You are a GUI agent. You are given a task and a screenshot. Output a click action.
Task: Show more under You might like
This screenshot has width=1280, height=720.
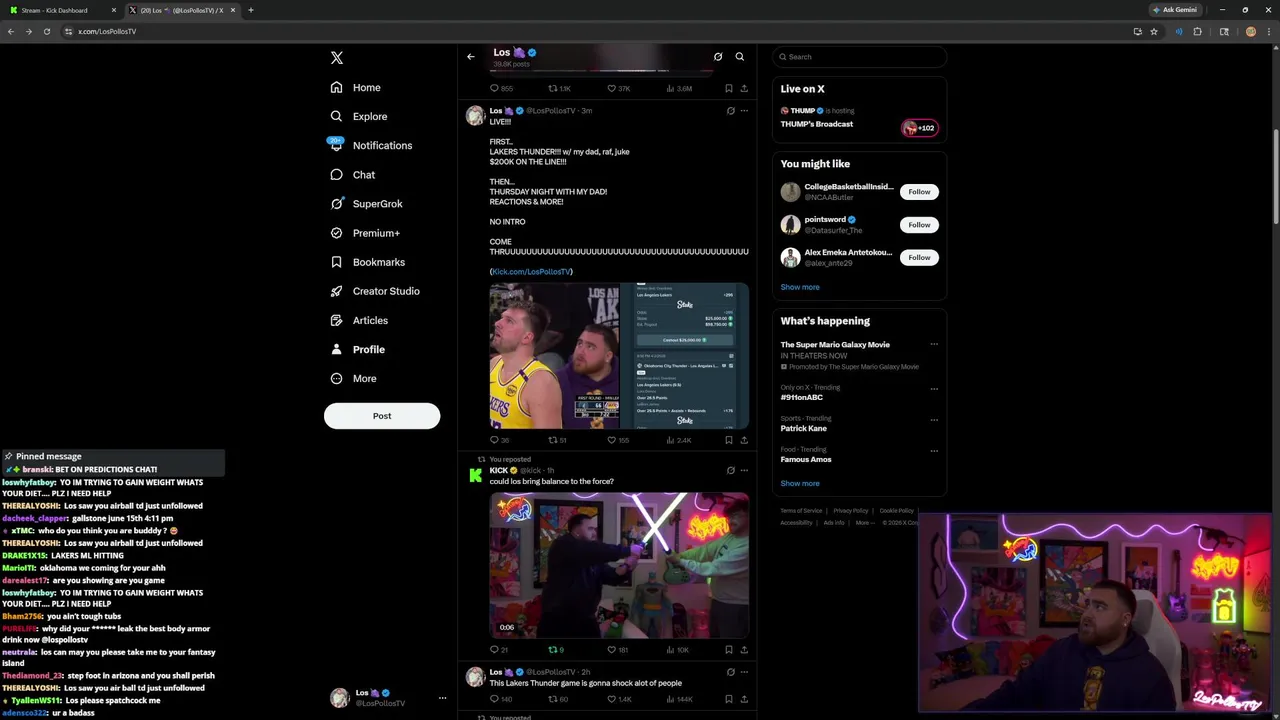point(800,287)
